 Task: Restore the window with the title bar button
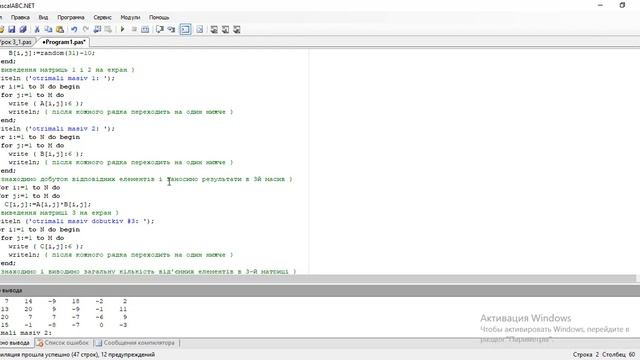point(622,5)
